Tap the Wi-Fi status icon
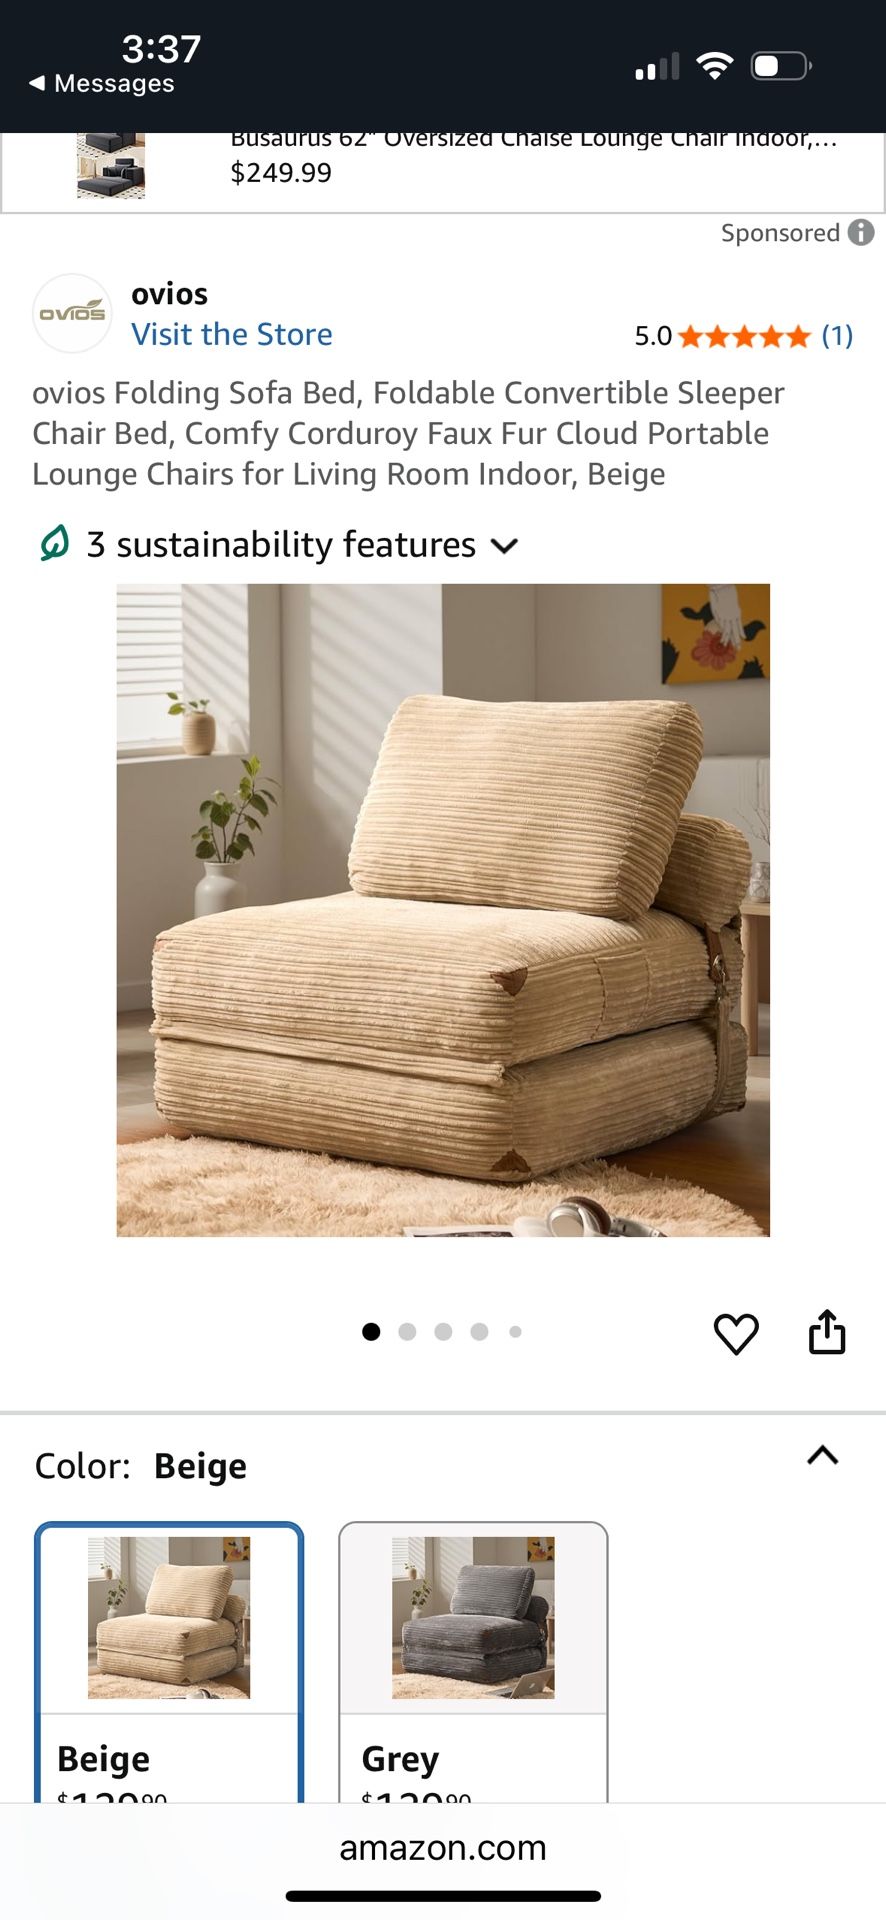886x1920 pixels. pos(715,66)
